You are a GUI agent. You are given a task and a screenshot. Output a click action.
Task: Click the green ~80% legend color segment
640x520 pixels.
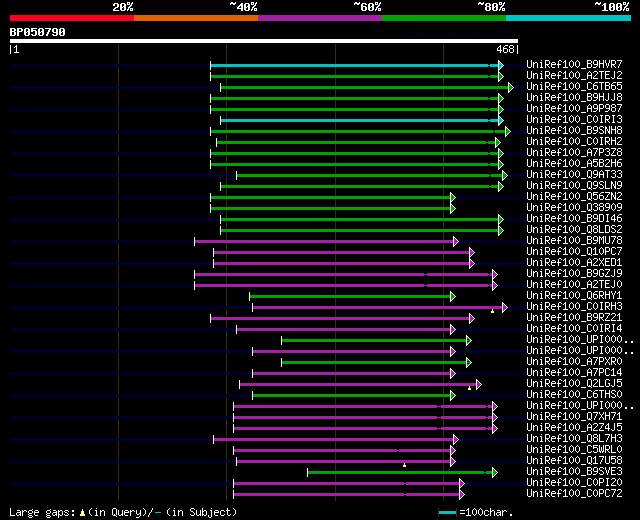444,18
